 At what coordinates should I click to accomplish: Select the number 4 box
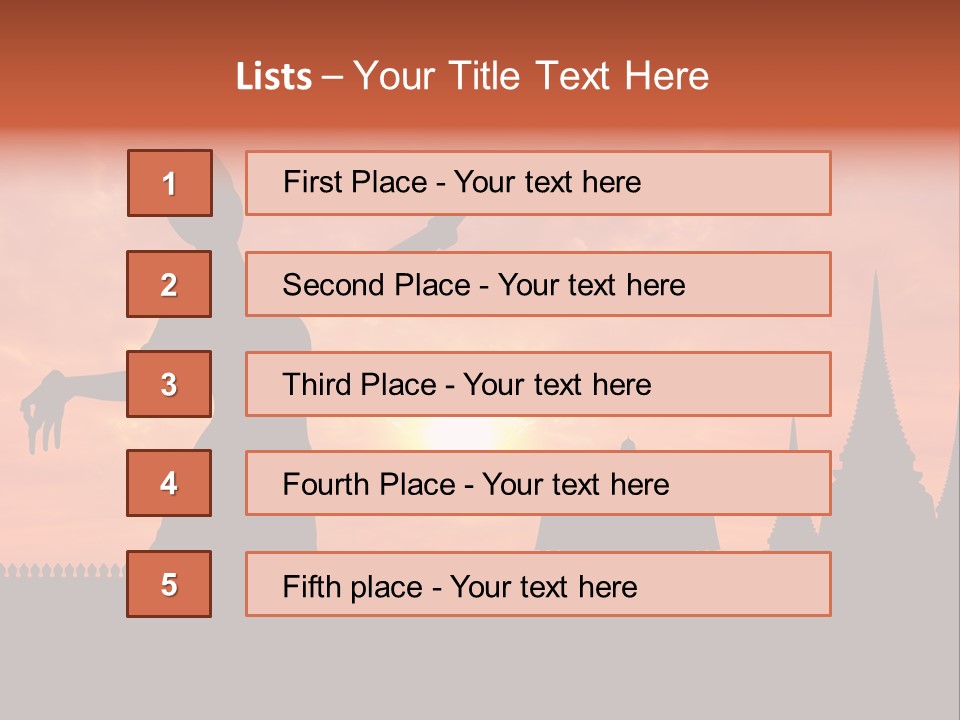(169, 483)
